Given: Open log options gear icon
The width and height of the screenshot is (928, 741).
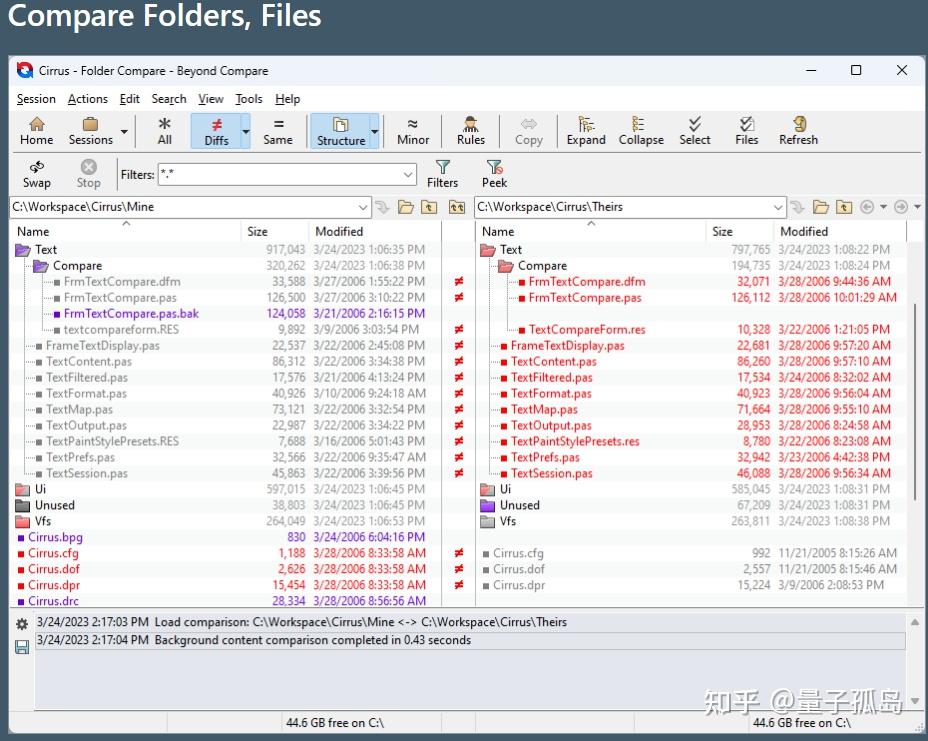Looking at the screenshot, I should (22, 624).
